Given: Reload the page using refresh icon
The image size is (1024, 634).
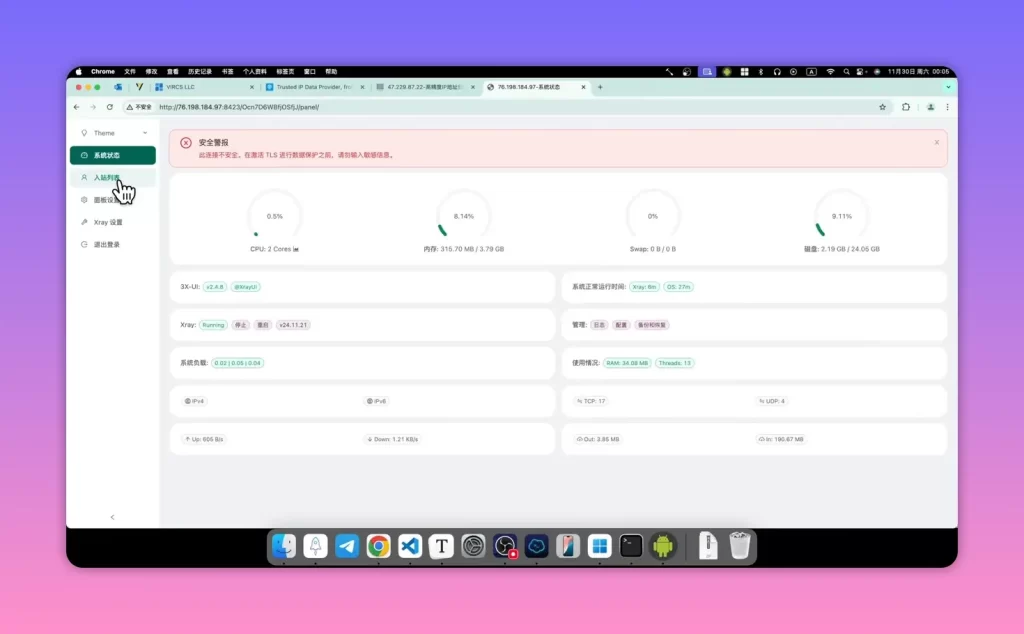Looking at the screenshot, I should [110, 107].
